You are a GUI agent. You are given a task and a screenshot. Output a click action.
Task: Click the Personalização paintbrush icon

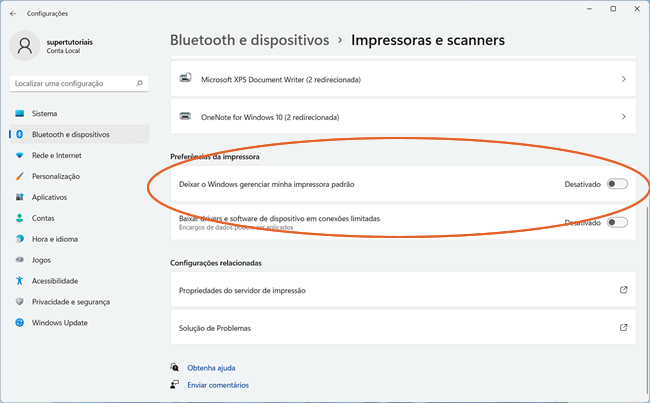(19, 176)
